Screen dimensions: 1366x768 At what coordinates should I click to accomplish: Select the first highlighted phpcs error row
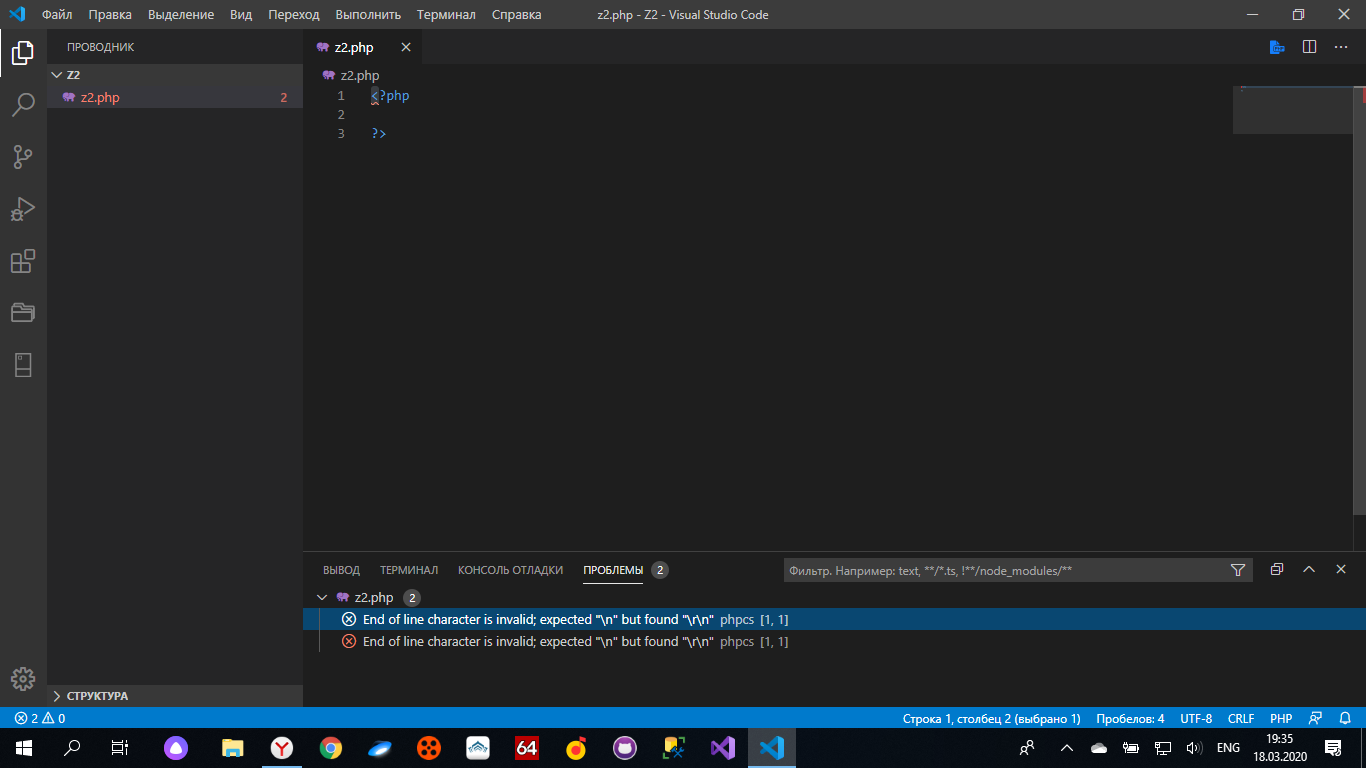tap(834, 619)
